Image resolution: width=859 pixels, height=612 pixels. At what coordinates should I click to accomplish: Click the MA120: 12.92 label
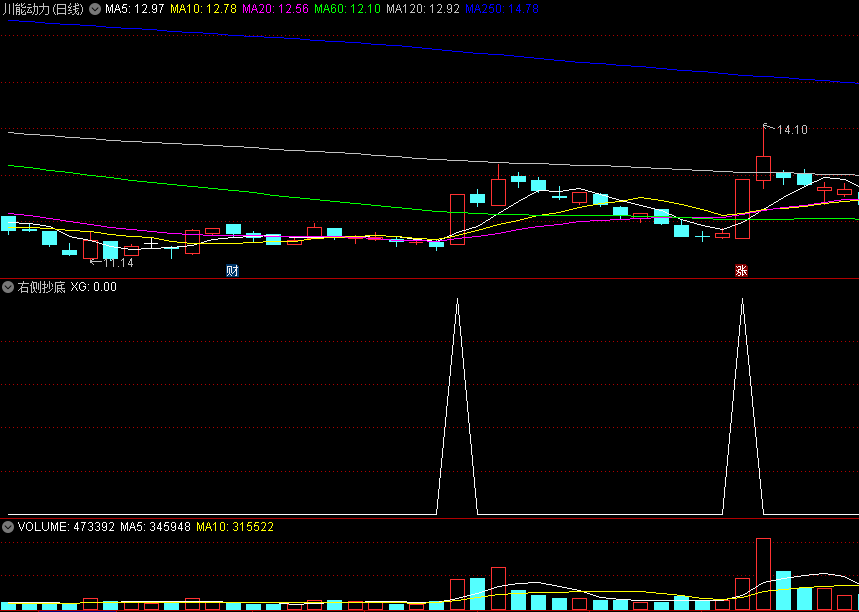click(x=422, y=9)
